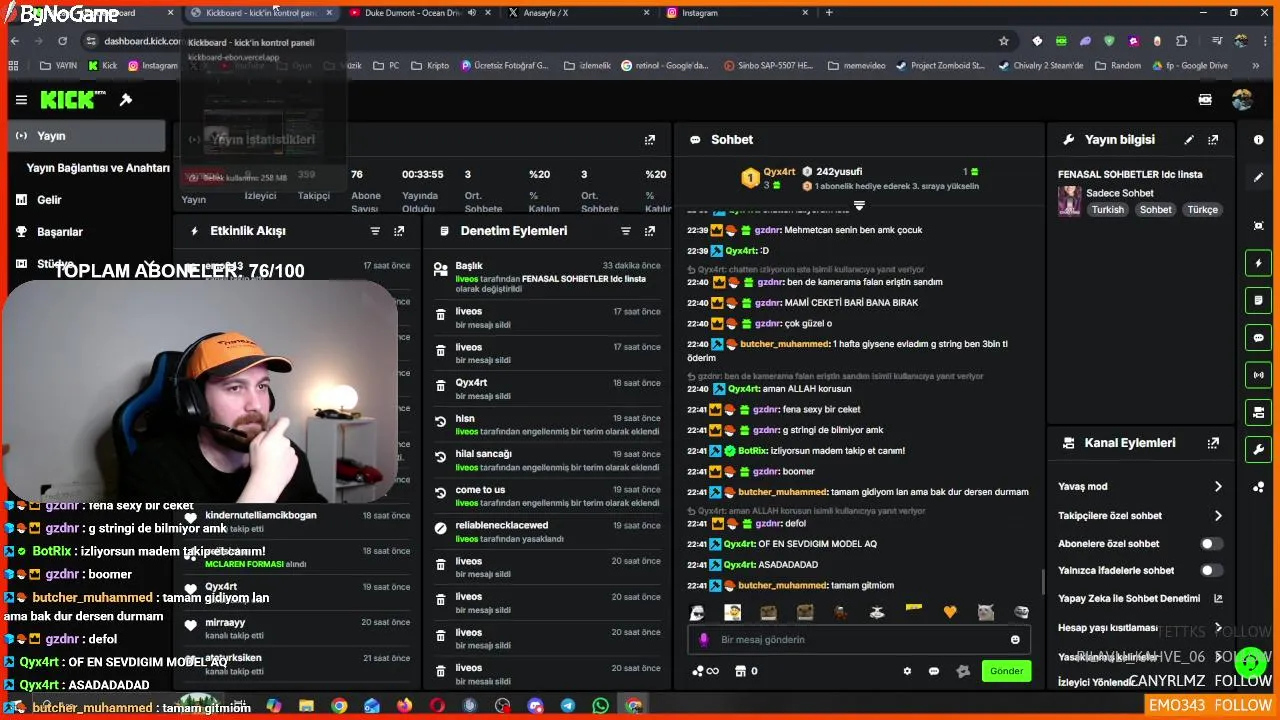This screenshot has width=1280, height=720.
Task: Pop out the Yayın bilgisi panel
Action: (x=1213, y=140)
